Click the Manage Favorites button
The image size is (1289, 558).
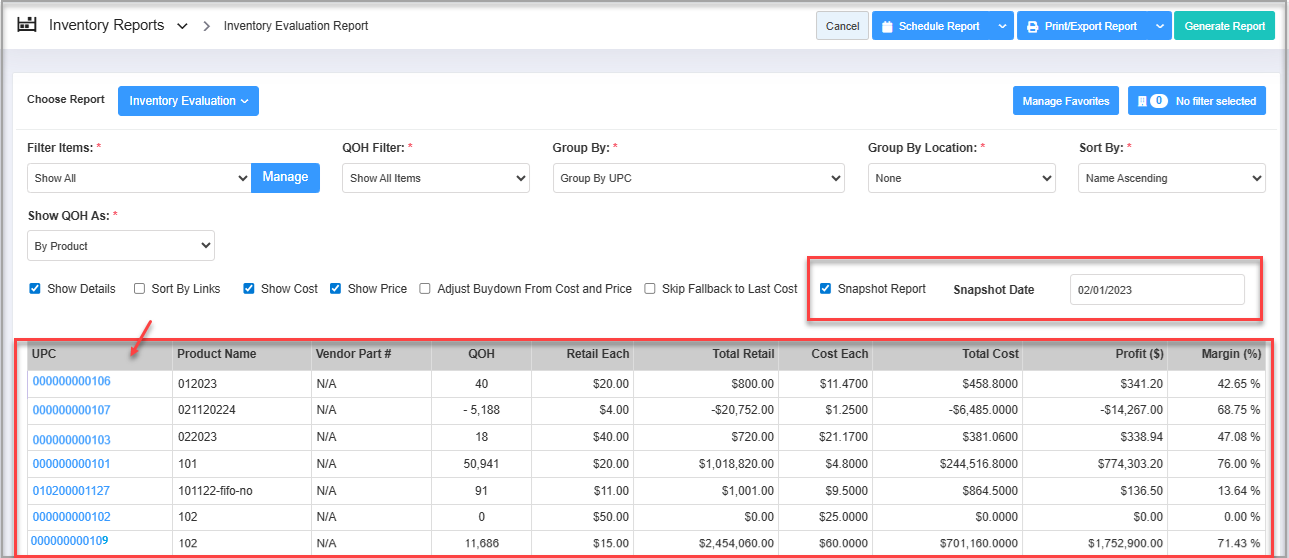(x=1065, y=101)
